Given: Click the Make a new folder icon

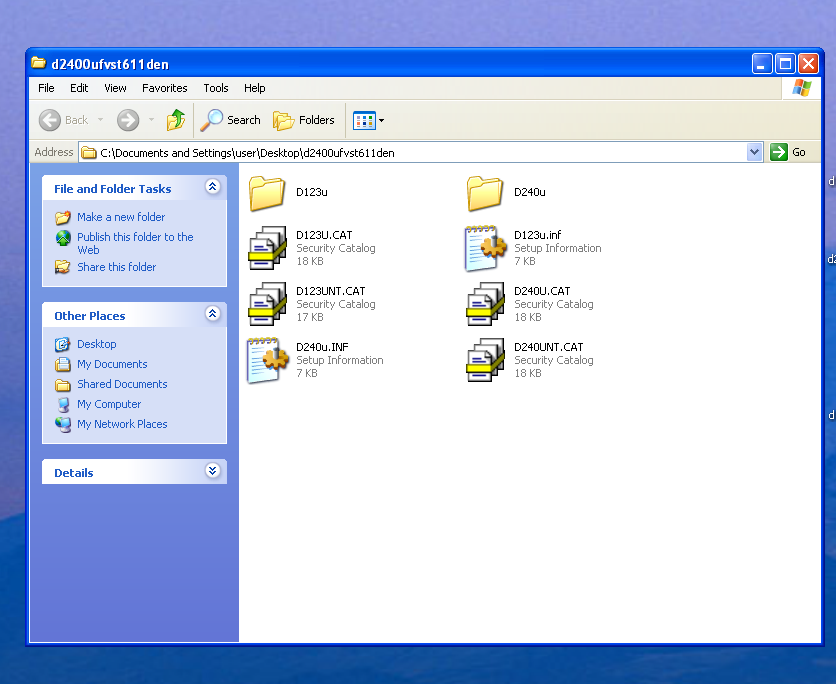Looking at the screenshot, I should [62, 217].
